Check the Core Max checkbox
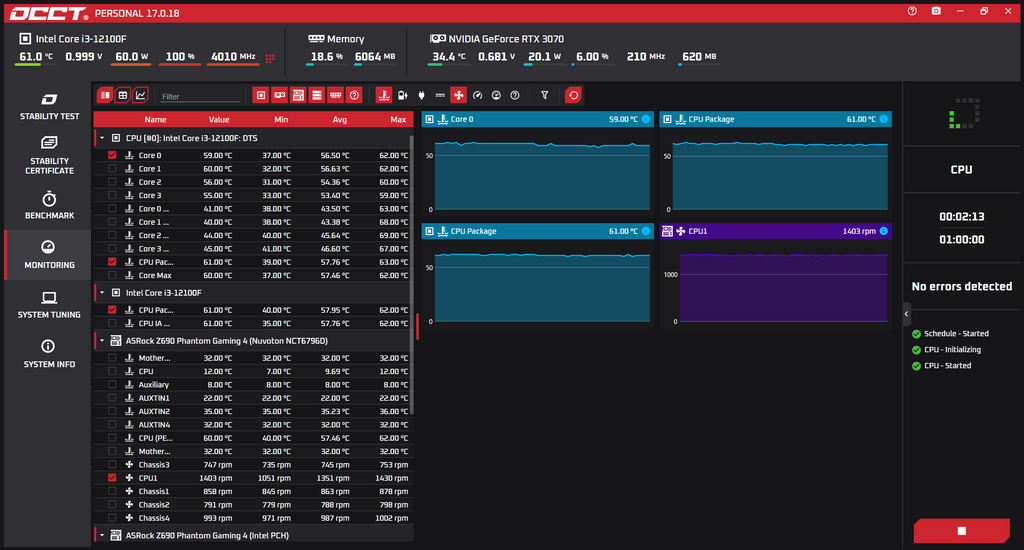This screenshot has height=550, width=1024. (x=112, y=275)
